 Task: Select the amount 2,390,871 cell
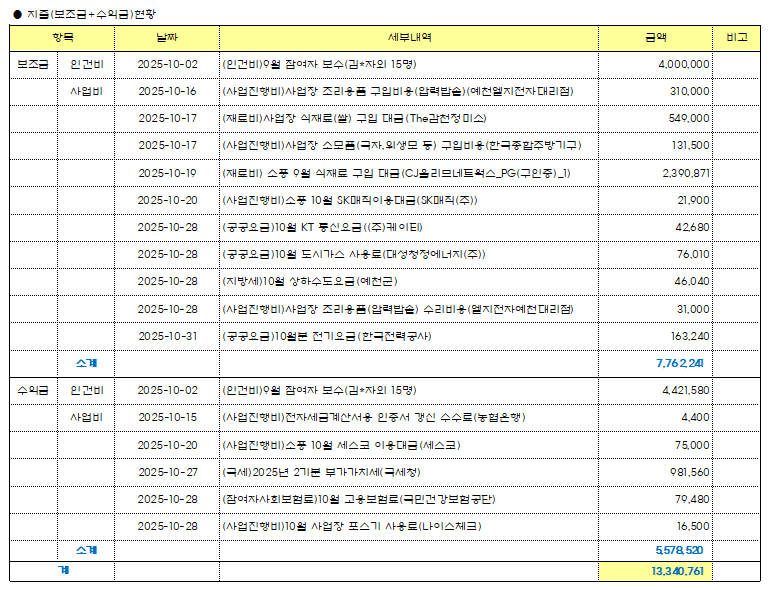point(655,172)
